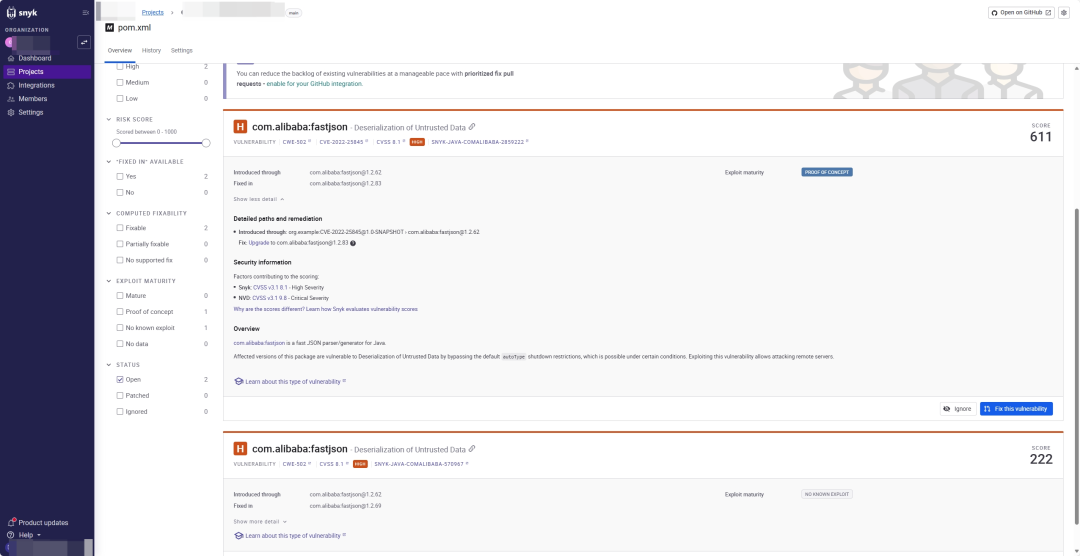This screenshot has width=1080, height=556.
Task: Click the PROOF OF CONCEPT badge
Action: coord(827,172)
